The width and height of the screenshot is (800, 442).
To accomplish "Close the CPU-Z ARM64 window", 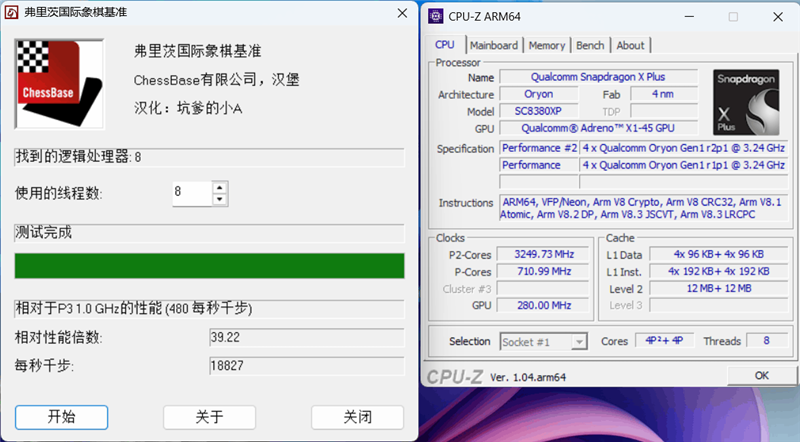I will click(x=778, y=17).
